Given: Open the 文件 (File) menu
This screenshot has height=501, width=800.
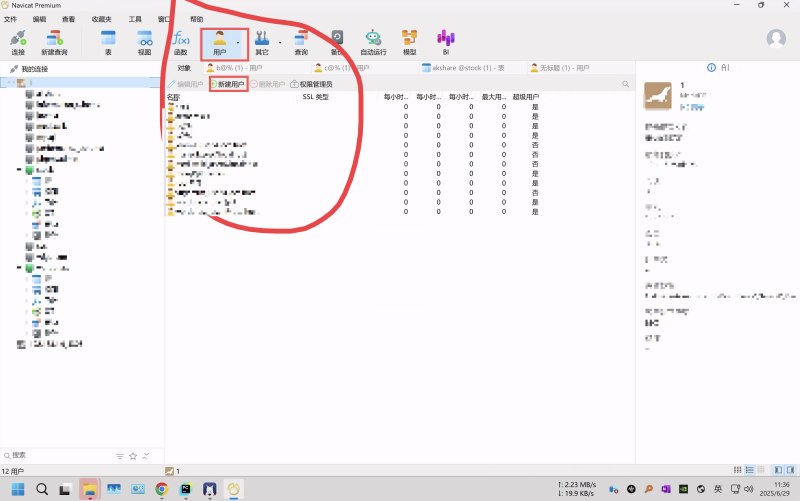Looking at the screenshot, I should tap(10, 19).
